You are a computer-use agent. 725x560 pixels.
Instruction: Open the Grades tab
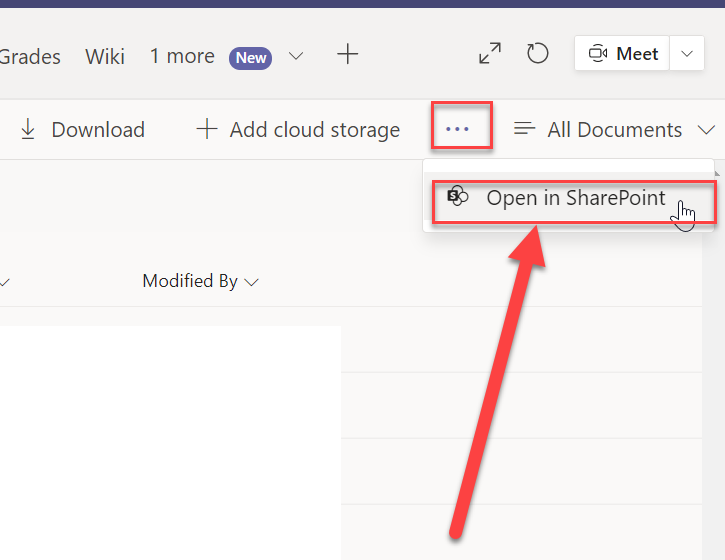coord(30,57)
